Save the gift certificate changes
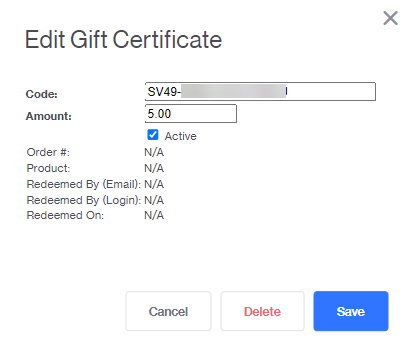Screen dimensions: 411x363 (351, 311)
